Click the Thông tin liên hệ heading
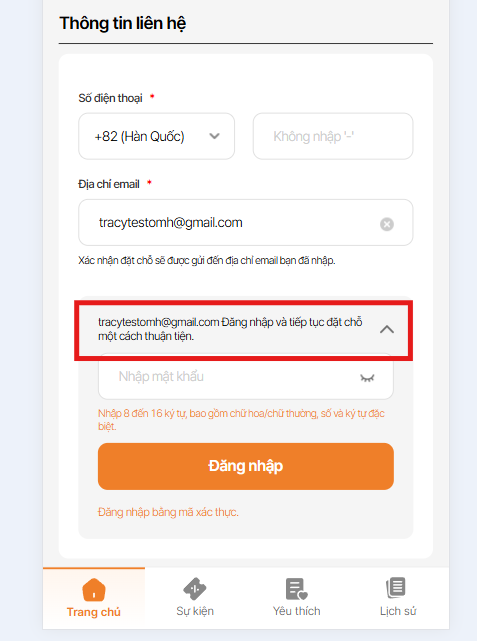Screen dimensions: 477x641 coord(123,23)
